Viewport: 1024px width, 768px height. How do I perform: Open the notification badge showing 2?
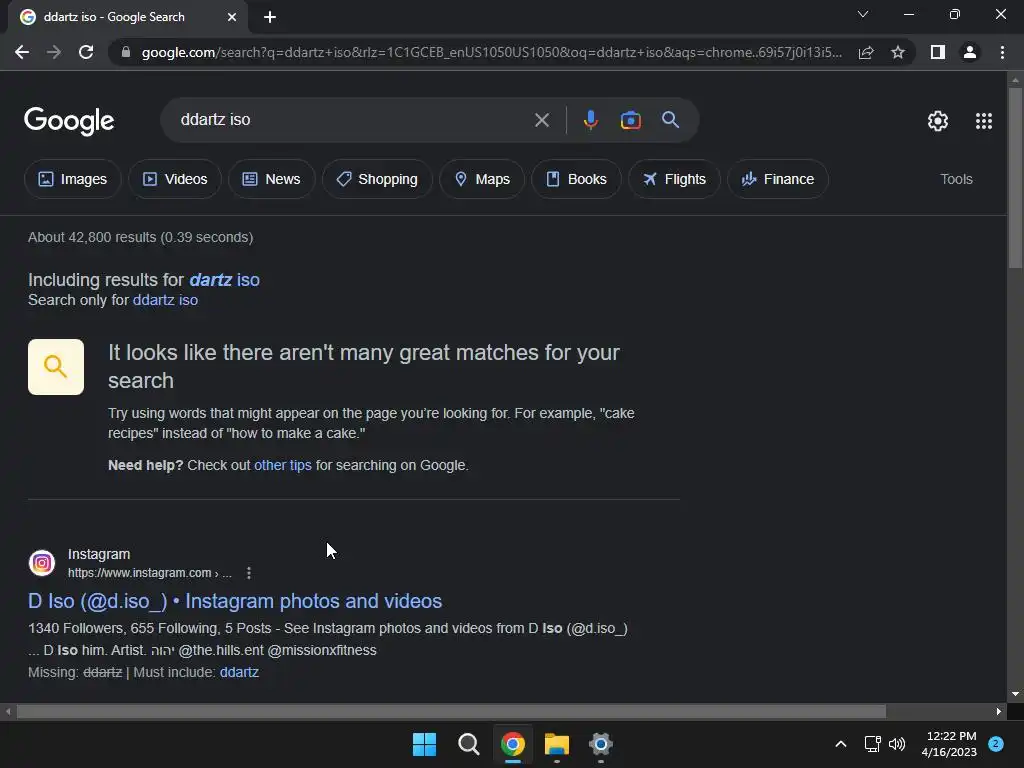(x=996, y=744)
